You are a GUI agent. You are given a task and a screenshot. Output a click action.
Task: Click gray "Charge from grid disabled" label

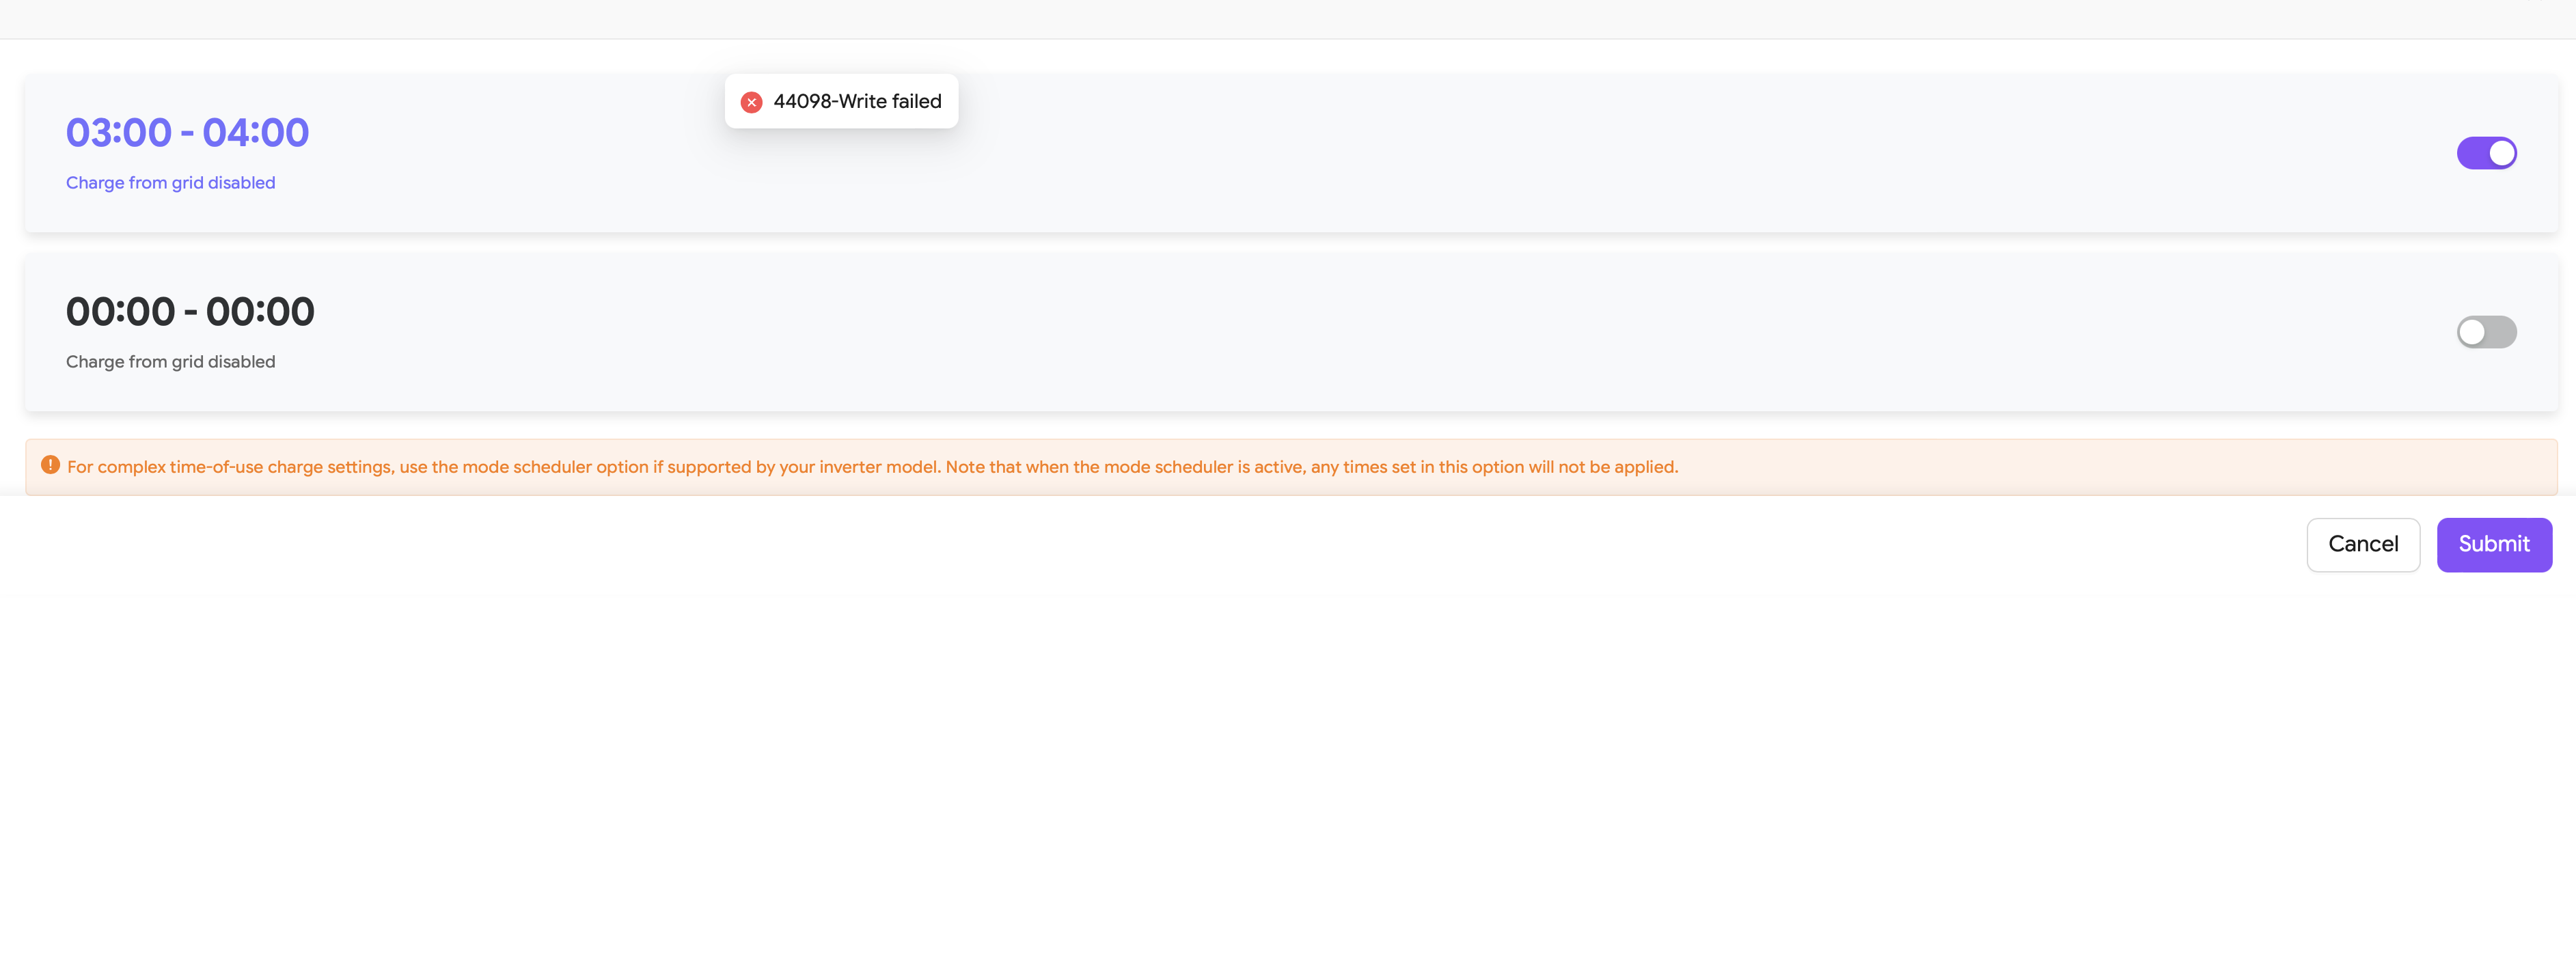170,362
